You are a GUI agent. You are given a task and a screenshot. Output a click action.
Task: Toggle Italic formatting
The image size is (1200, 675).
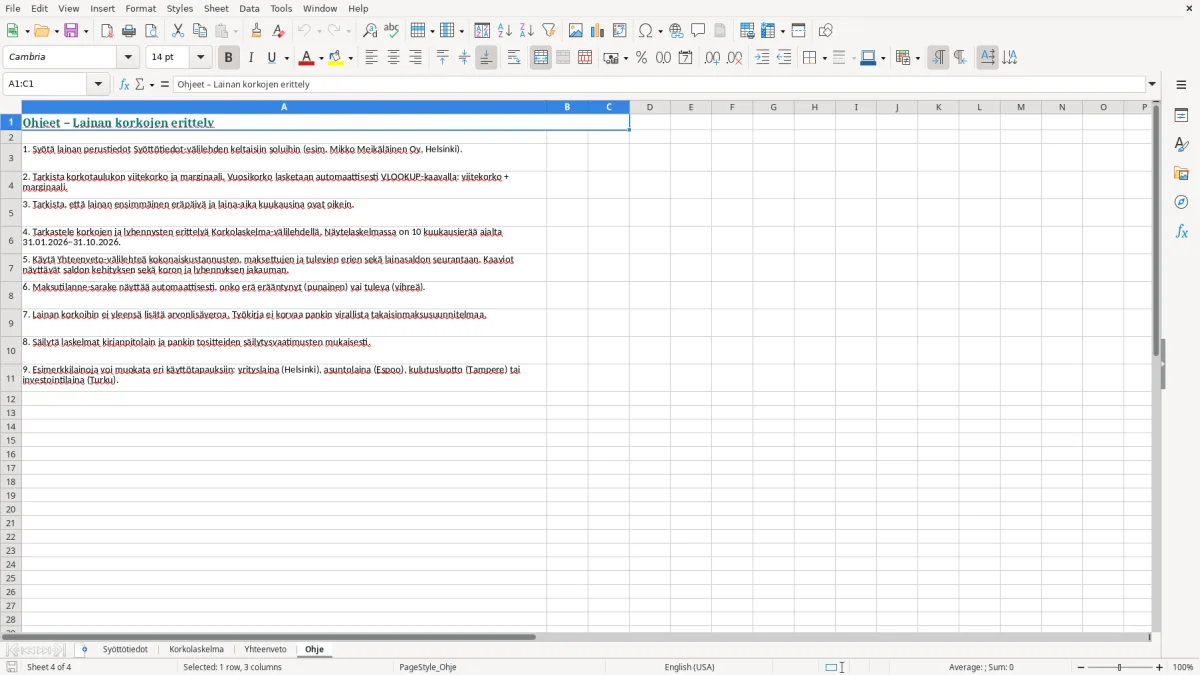pyautogui.click(x=251, y=58)
